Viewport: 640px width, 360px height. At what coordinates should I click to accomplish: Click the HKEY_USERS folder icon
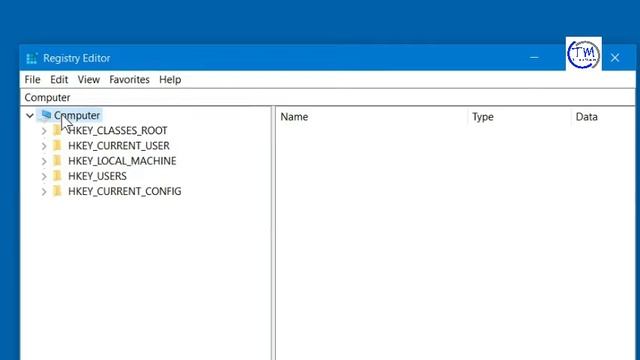click(58, 176)
